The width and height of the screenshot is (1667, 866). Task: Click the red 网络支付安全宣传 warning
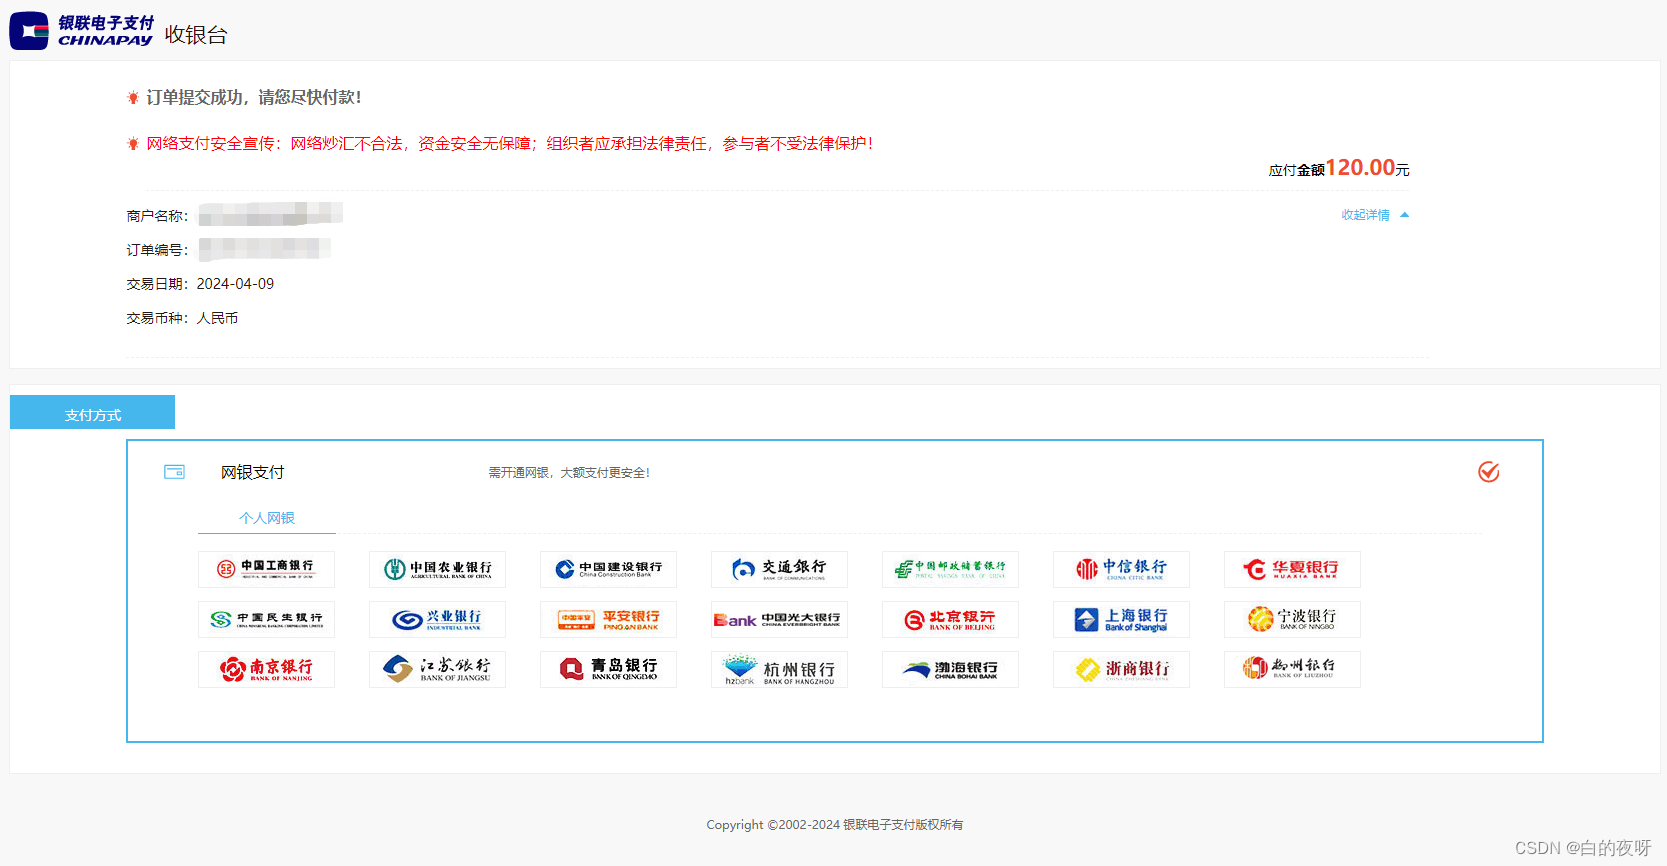click(x=510, y=144)
